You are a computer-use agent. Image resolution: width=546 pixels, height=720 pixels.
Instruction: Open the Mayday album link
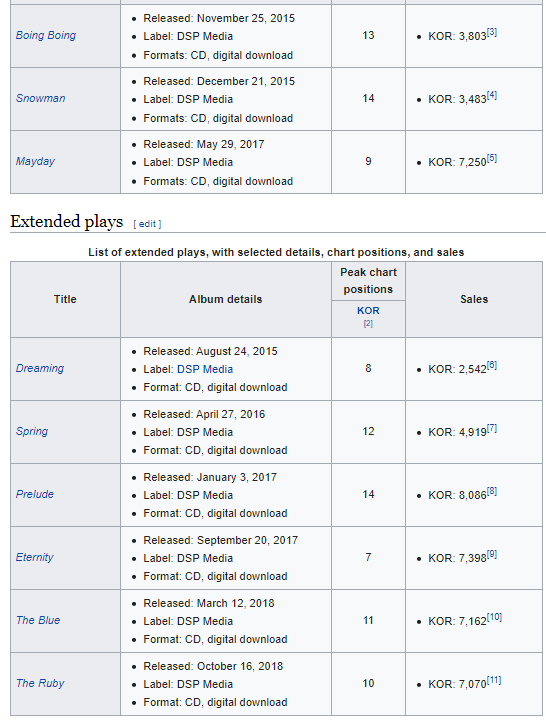35,161
